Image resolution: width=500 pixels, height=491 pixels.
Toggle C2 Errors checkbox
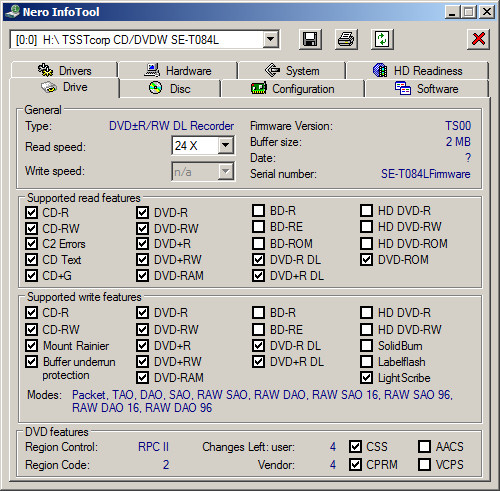coord(32,243)
